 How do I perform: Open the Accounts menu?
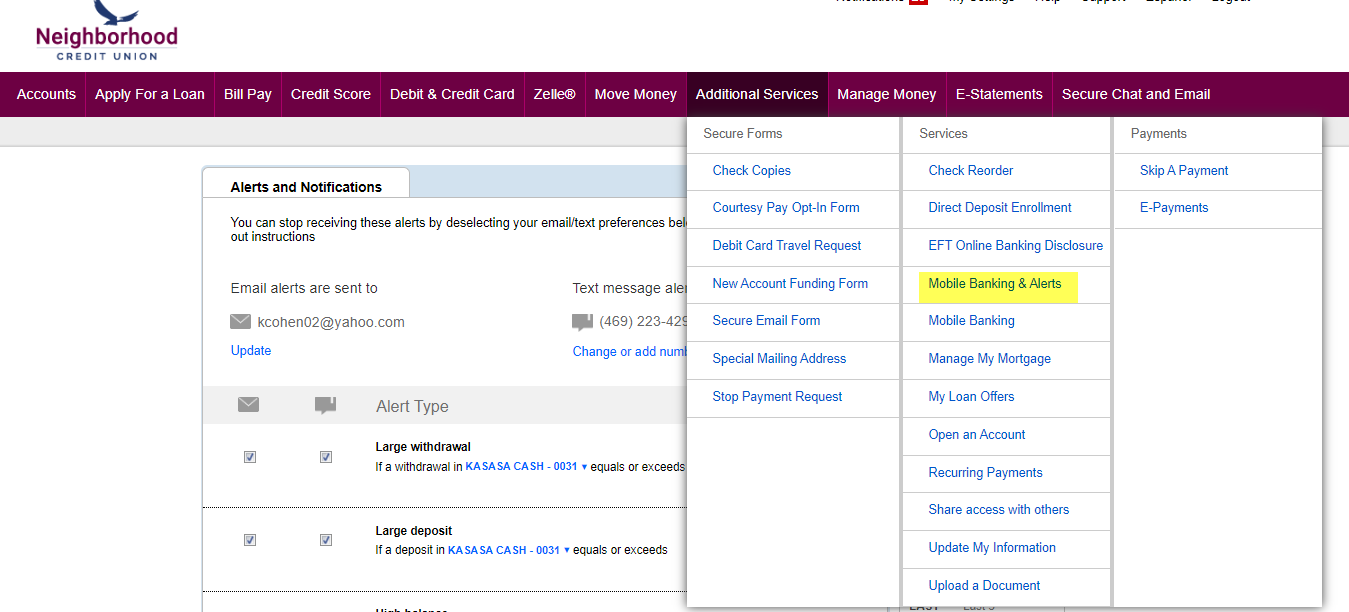point(46,94)
